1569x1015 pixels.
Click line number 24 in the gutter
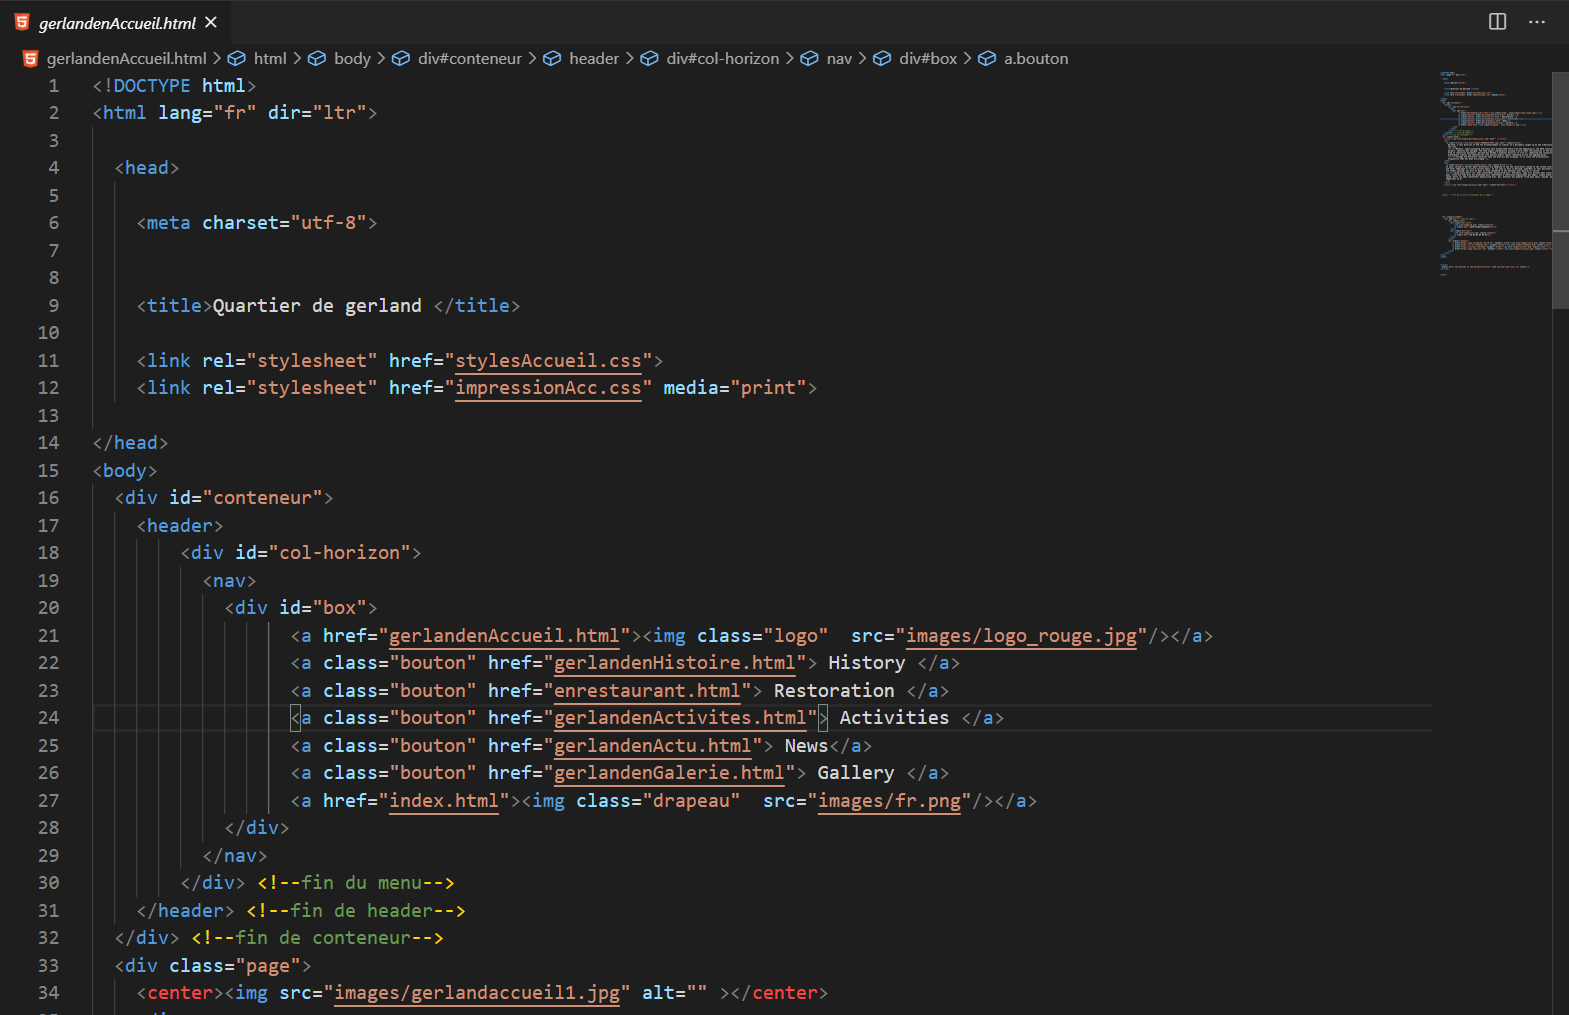pyautogui.click(x=48, y=717)
